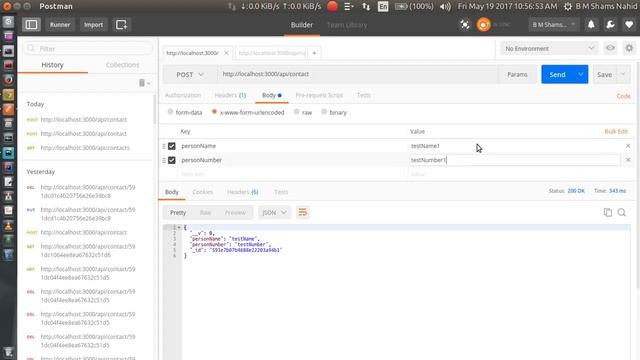Open the interceptor satellite icon

465,25
